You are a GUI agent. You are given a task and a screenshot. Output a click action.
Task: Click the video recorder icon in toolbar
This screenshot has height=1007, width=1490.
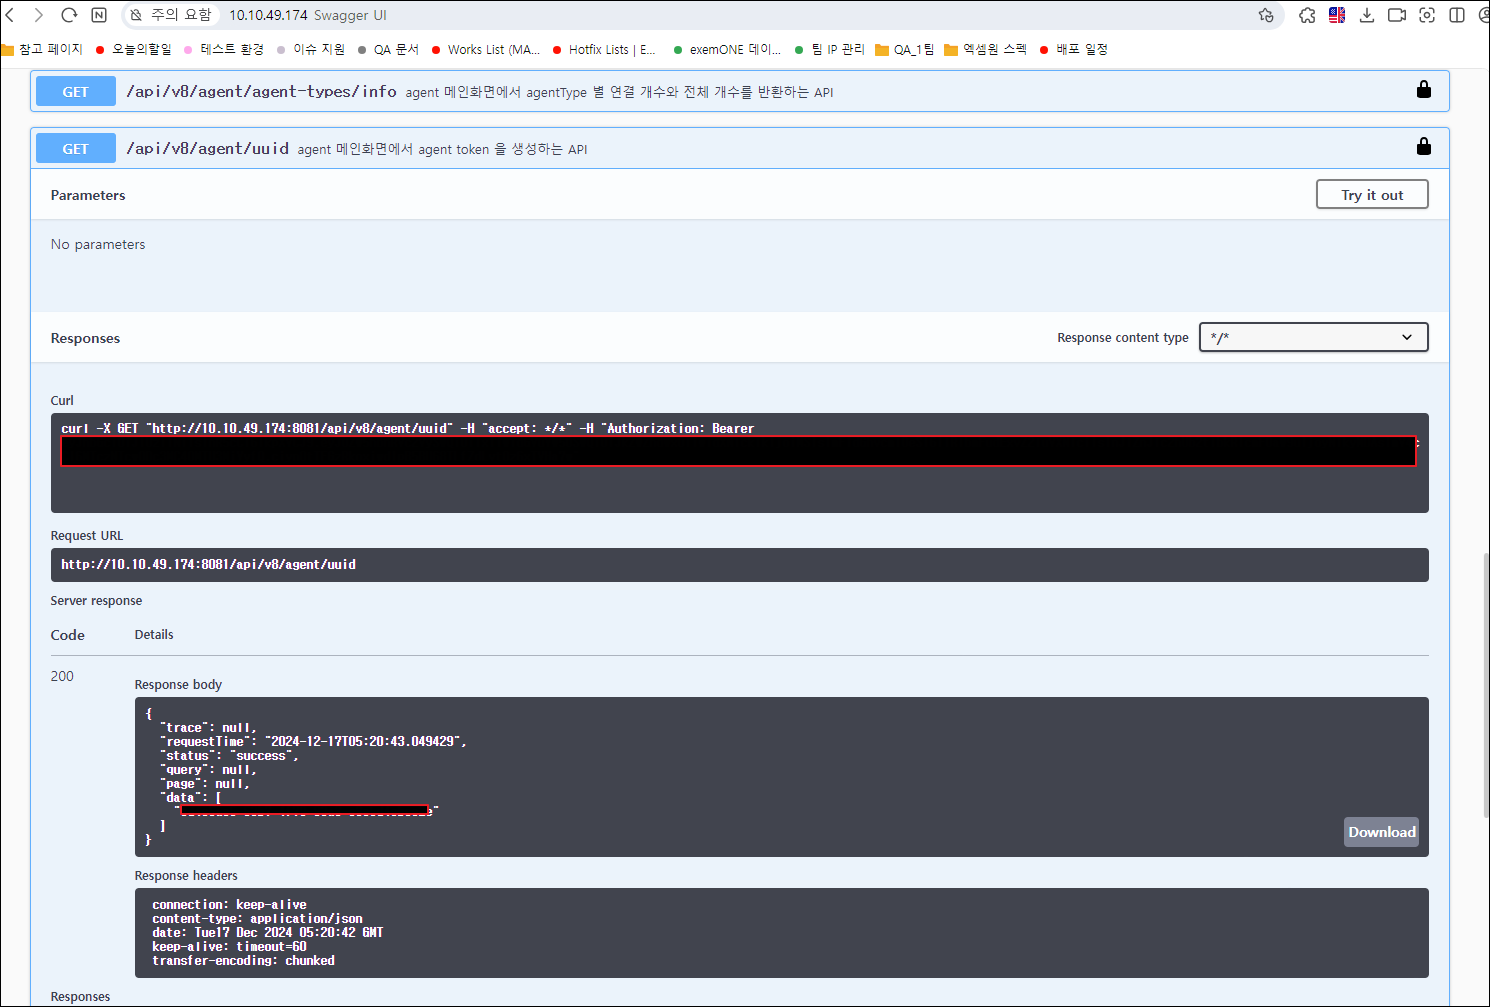1397,15
